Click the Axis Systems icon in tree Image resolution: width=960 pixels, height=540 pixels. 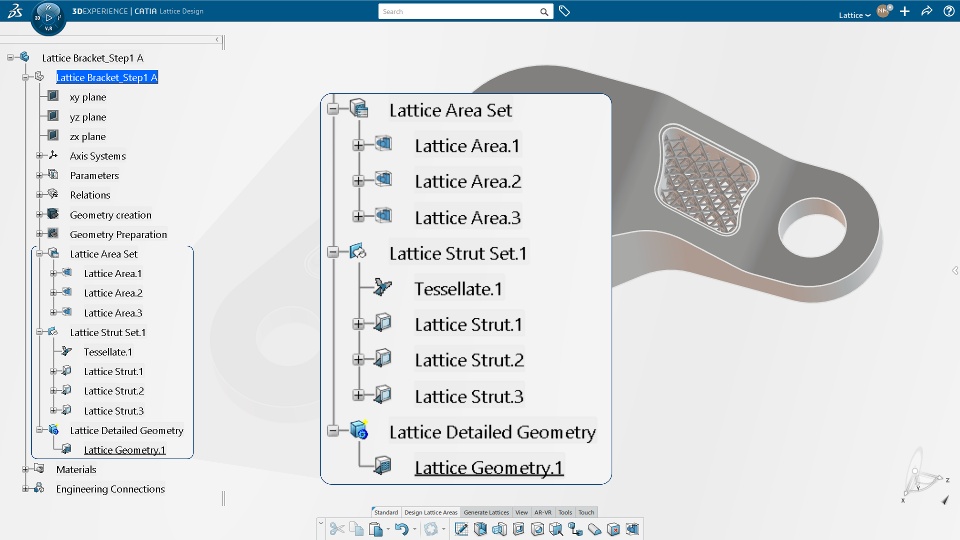click(x=53, y=156)
